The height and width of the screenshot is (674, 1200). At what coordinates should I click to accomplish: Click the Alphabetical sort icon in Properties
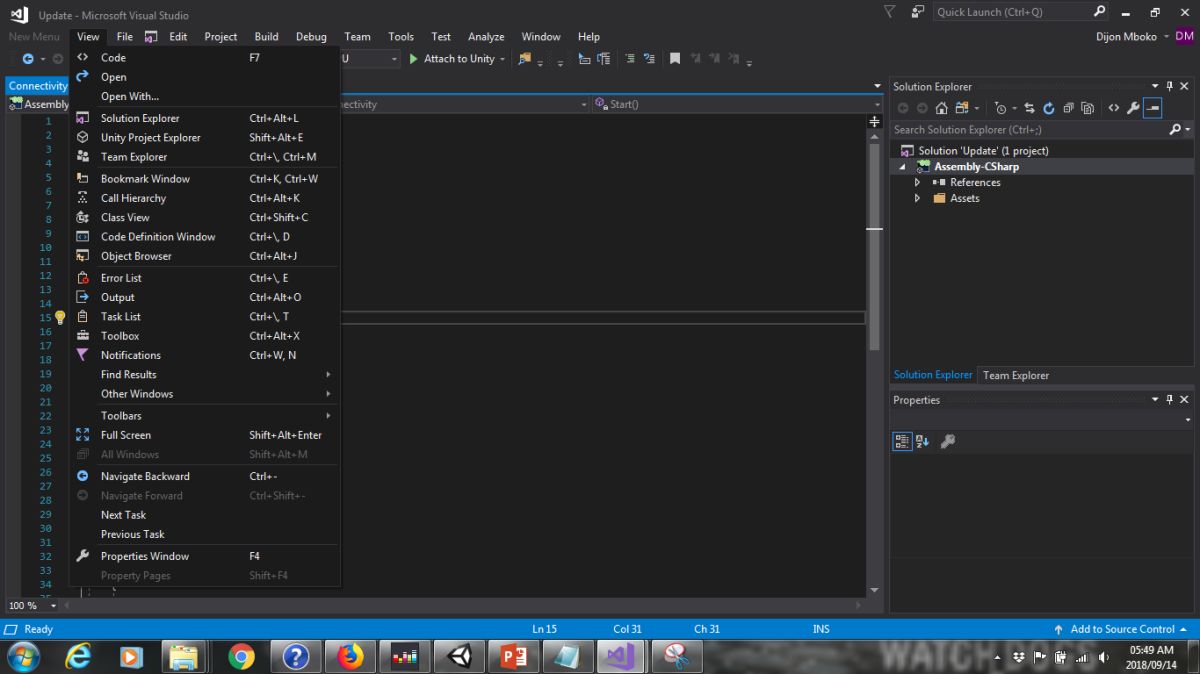point(922,441)
